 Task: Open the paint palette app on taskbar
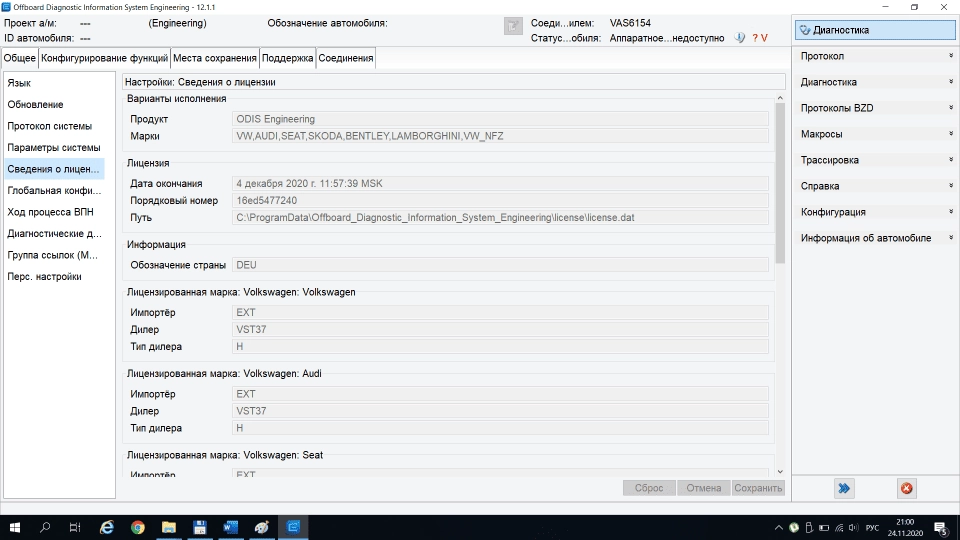coord(262,527)
